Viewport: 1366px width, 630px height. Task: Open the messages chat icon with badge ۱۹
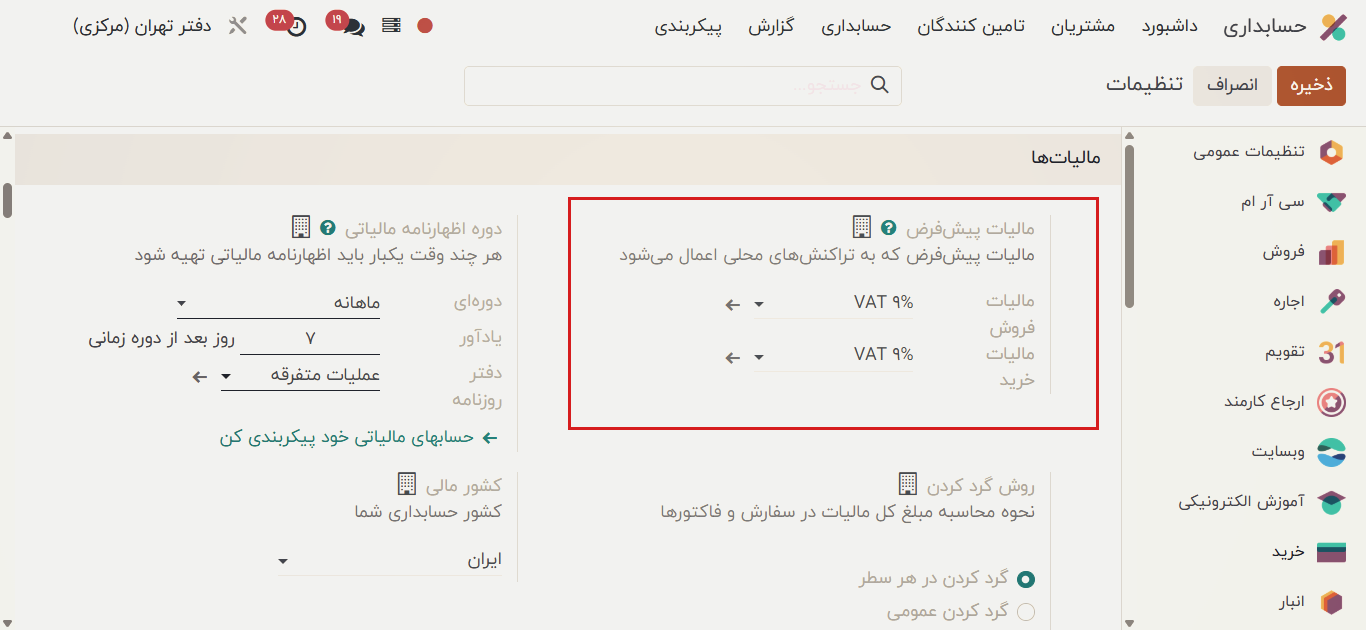[352, 27]
